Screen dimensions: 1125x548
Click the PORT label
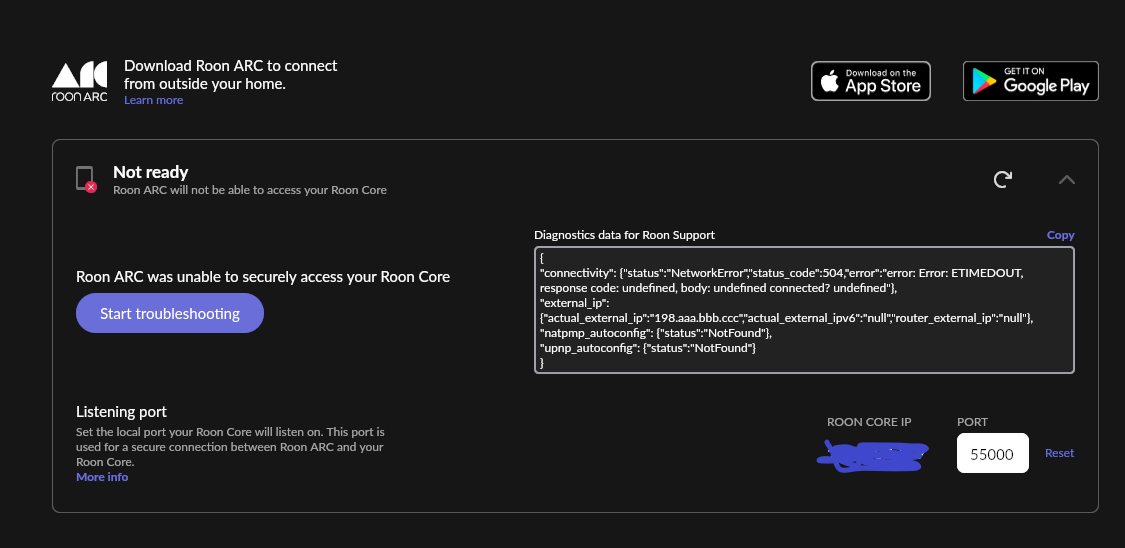pos(972,422)
